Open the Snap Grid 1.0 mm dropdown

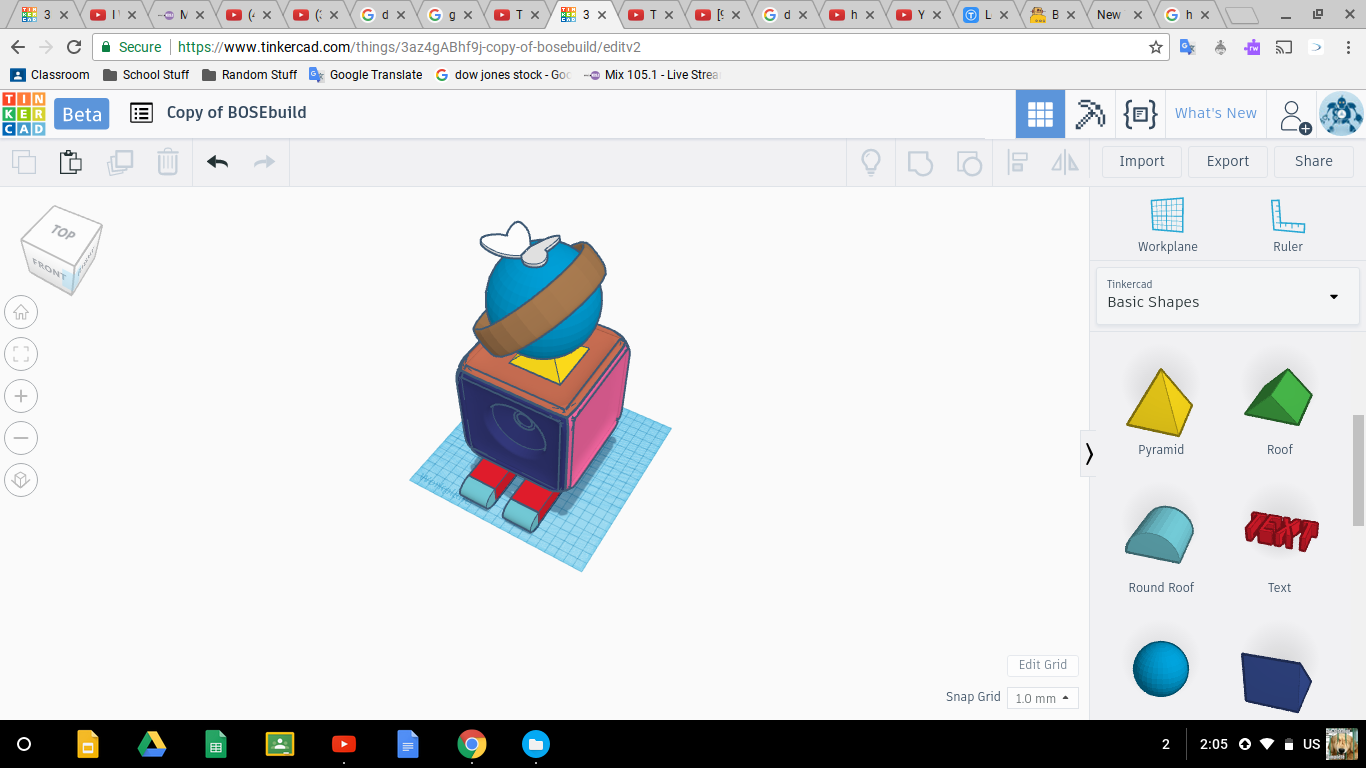pos(1043,698)
